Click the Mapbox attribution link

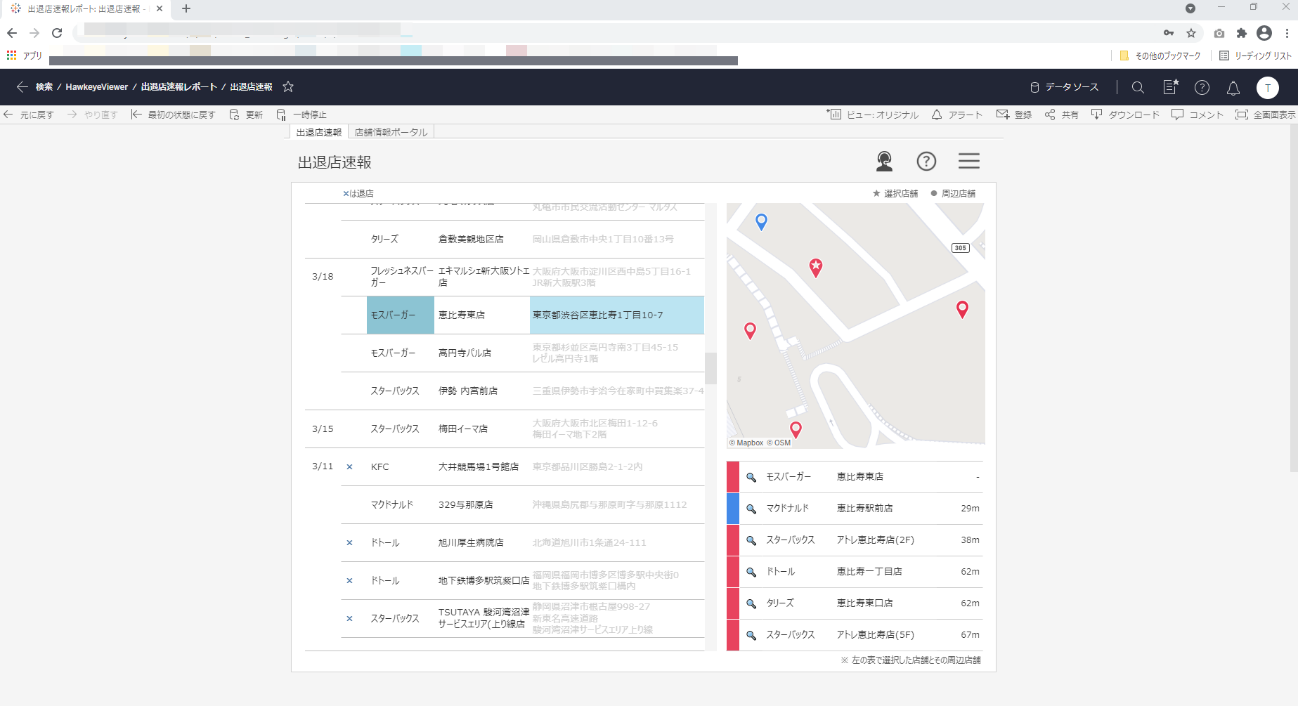click(x=746, y=442)
